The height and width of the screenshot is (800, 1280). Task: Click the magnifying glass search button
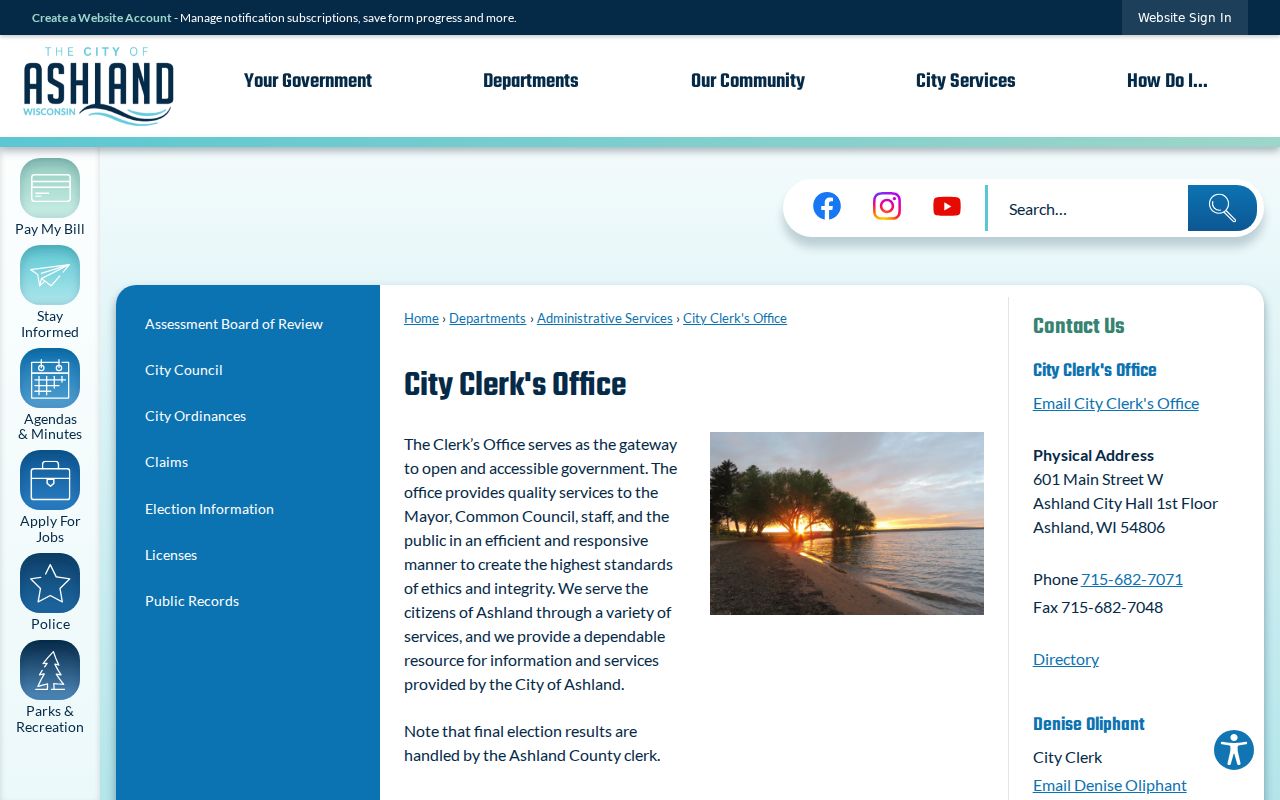click(x=1222, y=208)
